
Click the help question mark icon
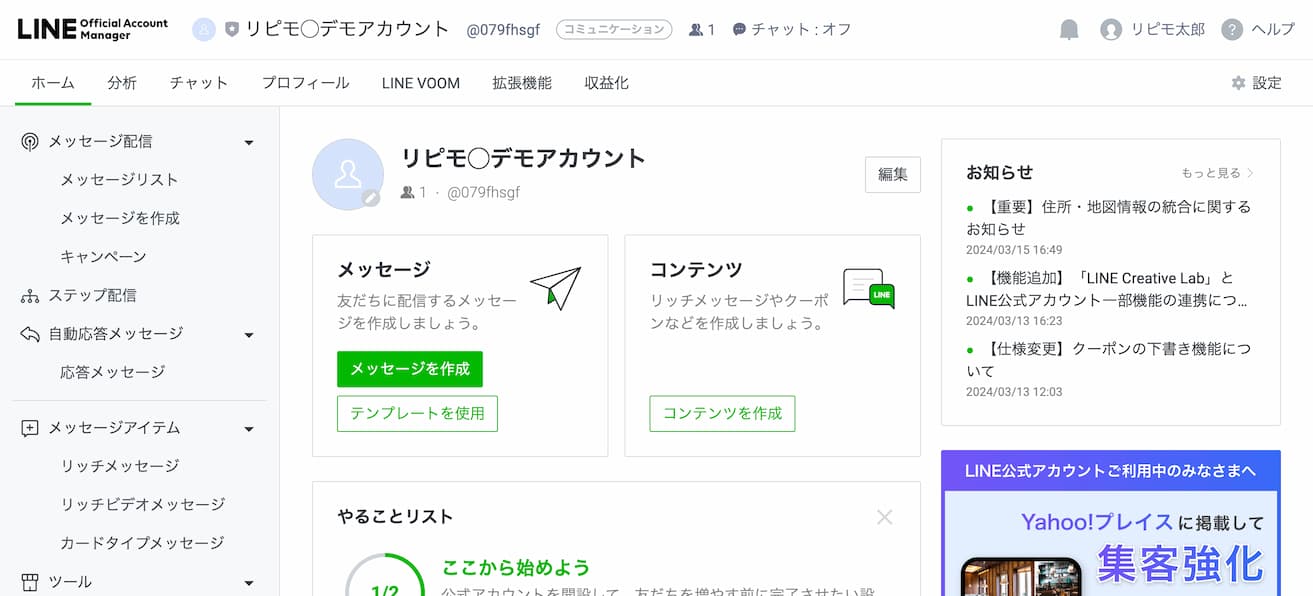pos(1232,30)
